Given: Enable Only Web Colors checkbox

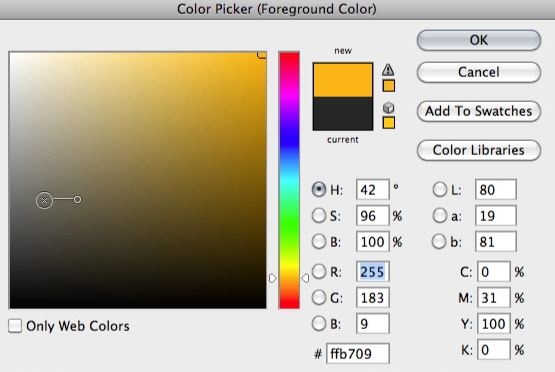Looking at the screenshot, I should pos(15,326).
